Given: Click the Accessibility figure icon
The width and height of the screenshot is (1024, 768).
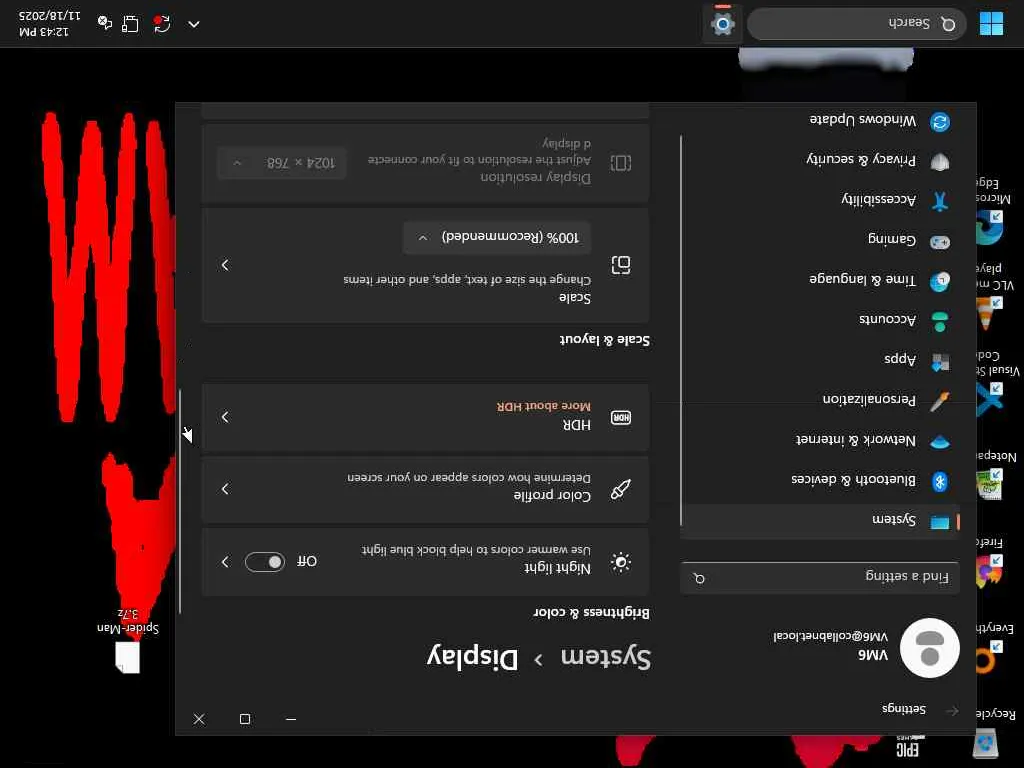Looking at the screenshot, I should pyautogui.click(x=940, y=201).
